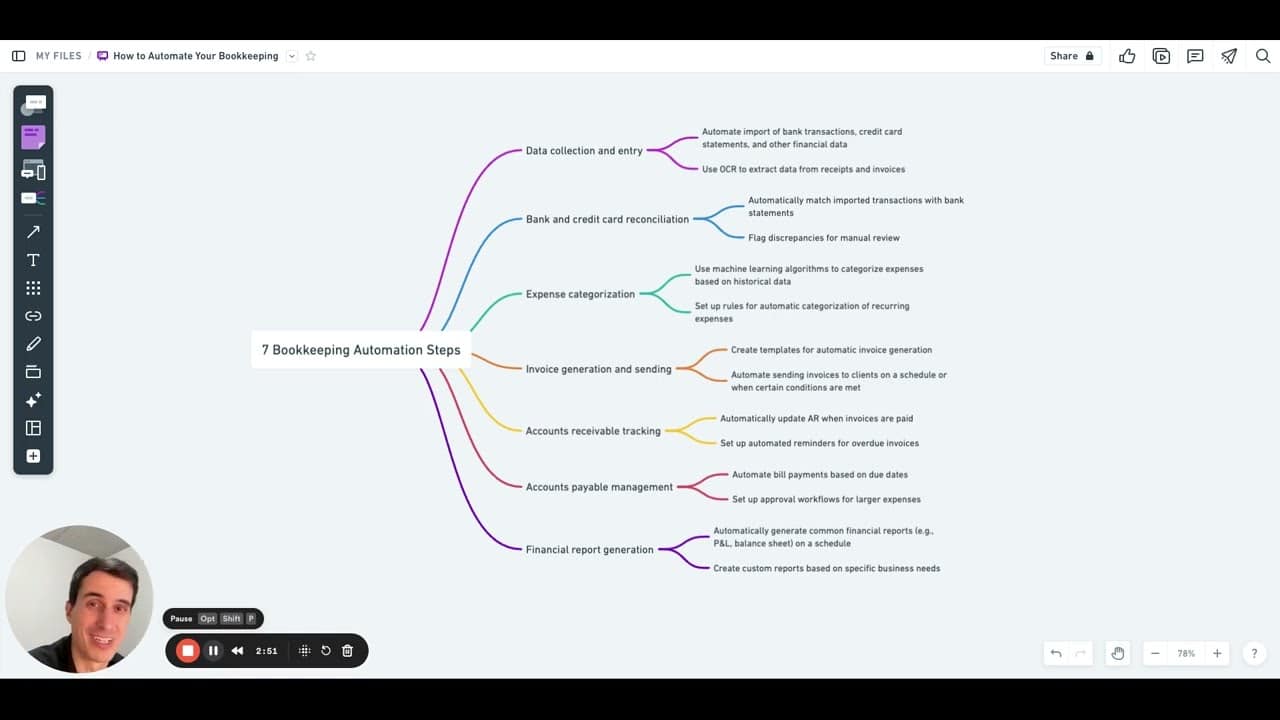This screenshot has width=1280, height=720.
Task: Select Accounts receivable tracking node
Action: (593, 431)
